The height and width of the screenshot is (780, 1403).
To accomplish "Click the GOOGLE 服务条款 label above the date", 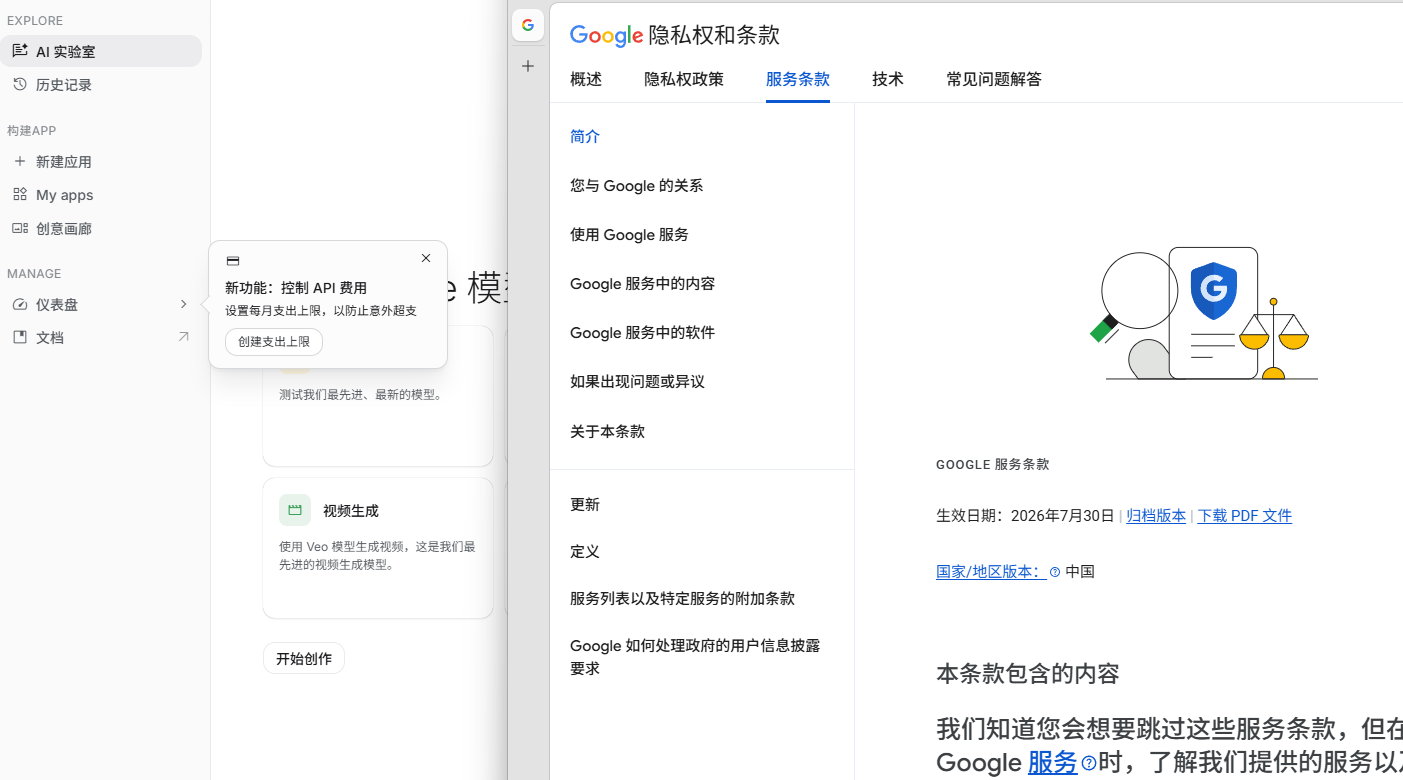I will [x=993, y=465].
